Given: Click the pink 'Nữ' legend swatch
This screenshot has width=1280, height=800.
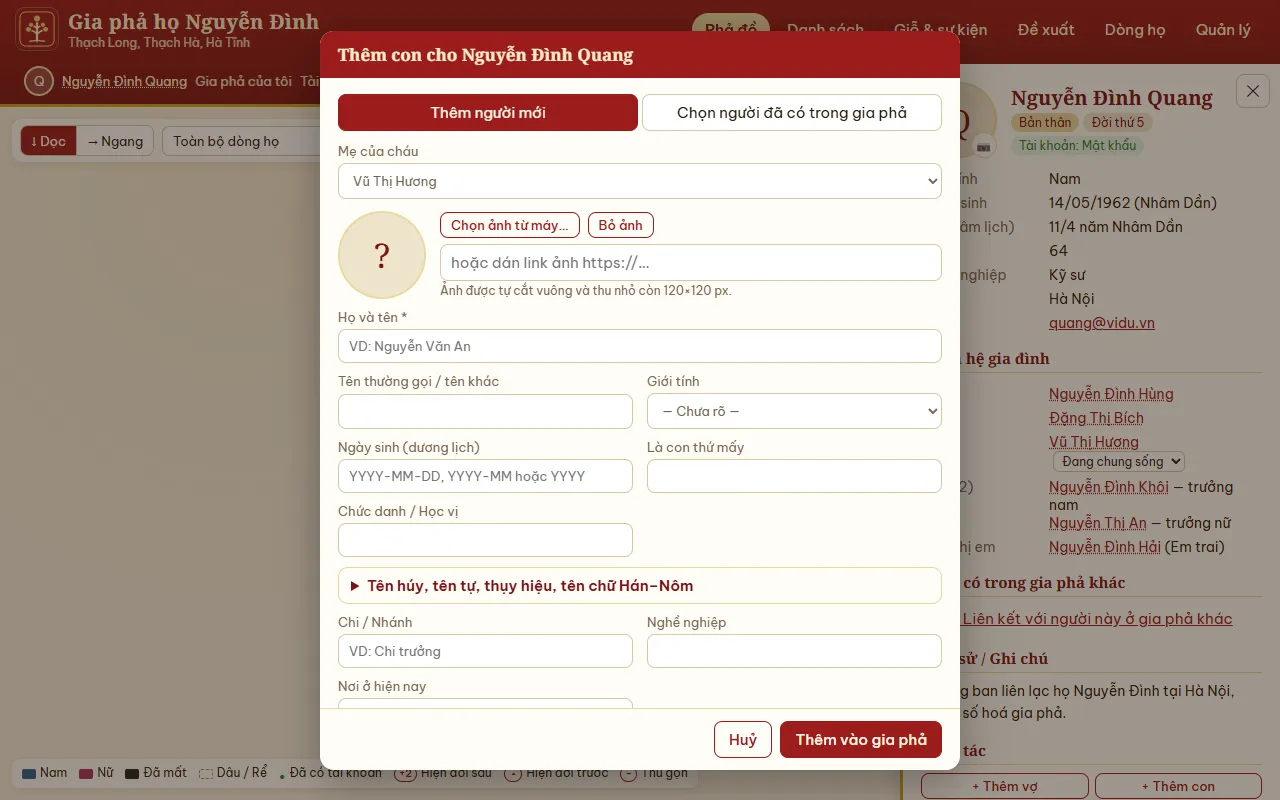Looking at the screenshot, I should pyautogui.click(x=86, y=773).
